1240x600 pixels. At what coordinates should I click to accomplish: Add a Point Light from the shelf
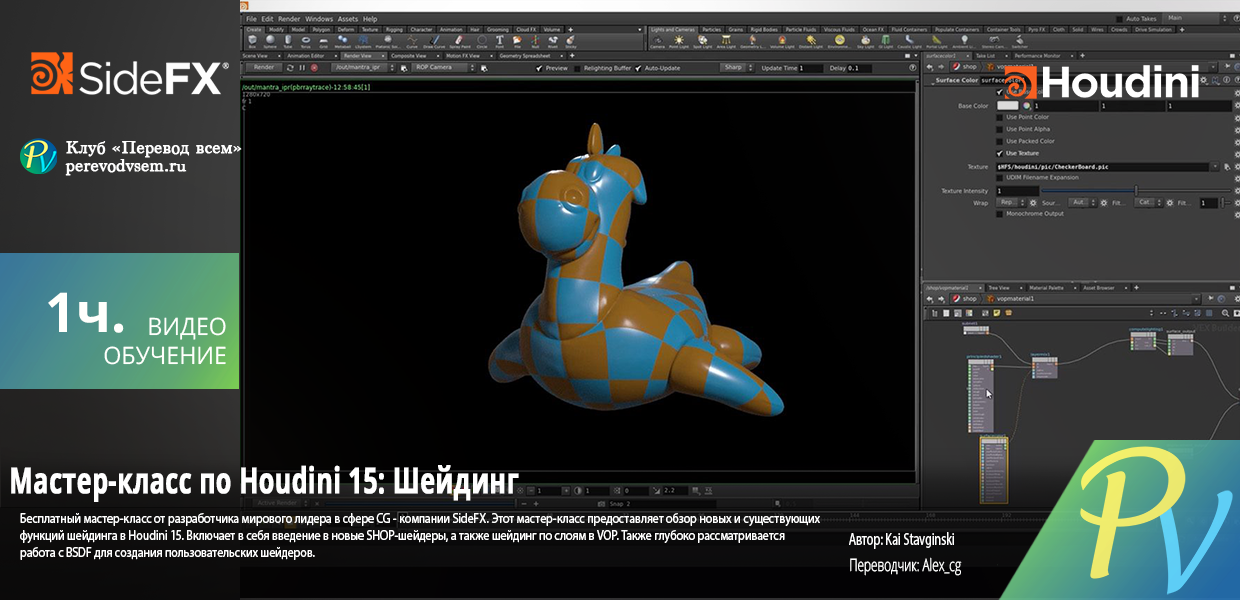679,41
